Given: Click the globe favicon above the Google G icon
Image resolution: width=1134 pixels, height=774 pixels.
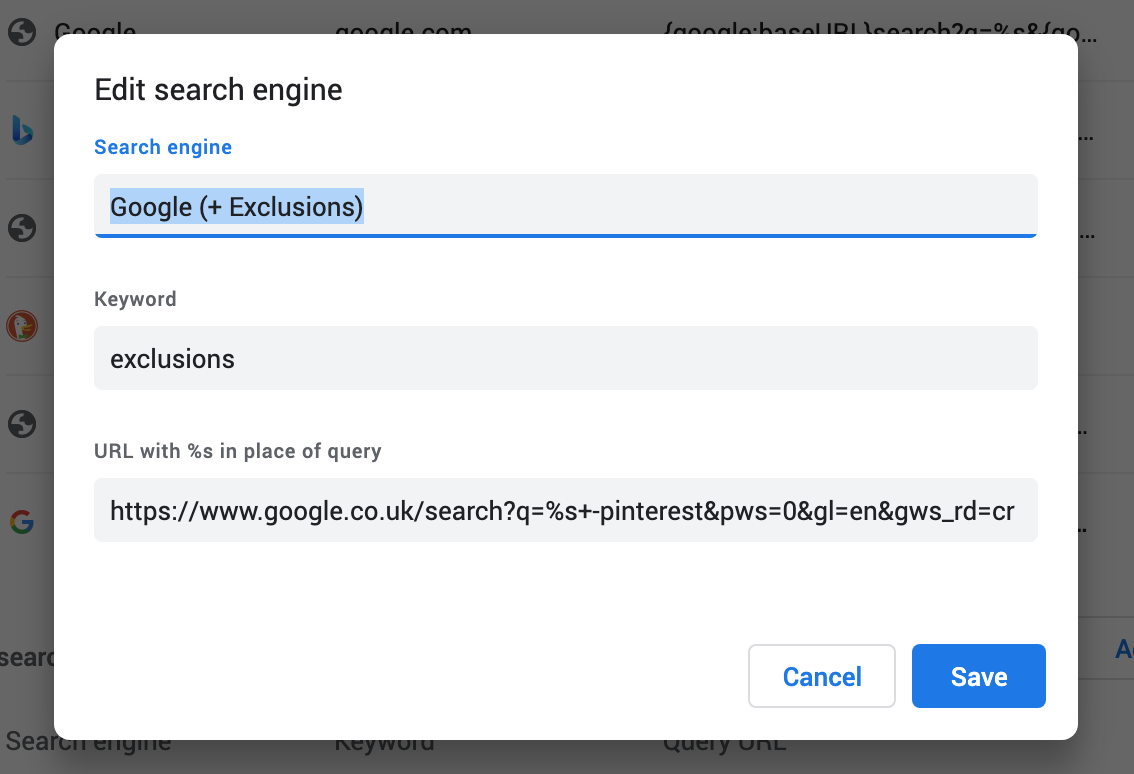Looking at the screenshot, I should [x=23, y=424].
